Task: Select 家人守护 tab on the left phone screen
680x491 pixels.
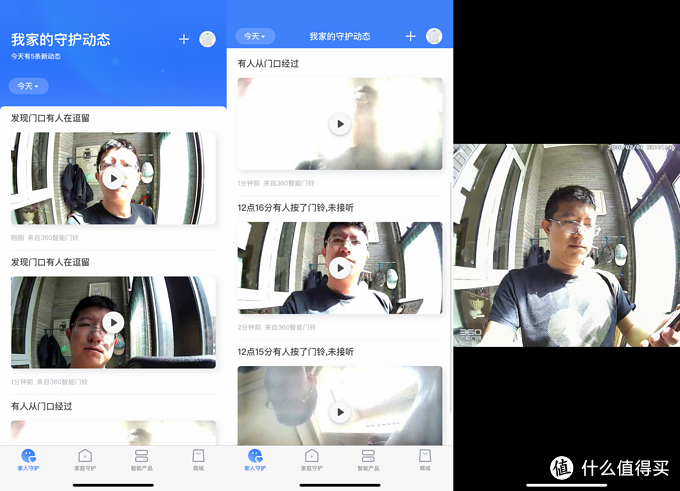Action: [x=28, y=460]
